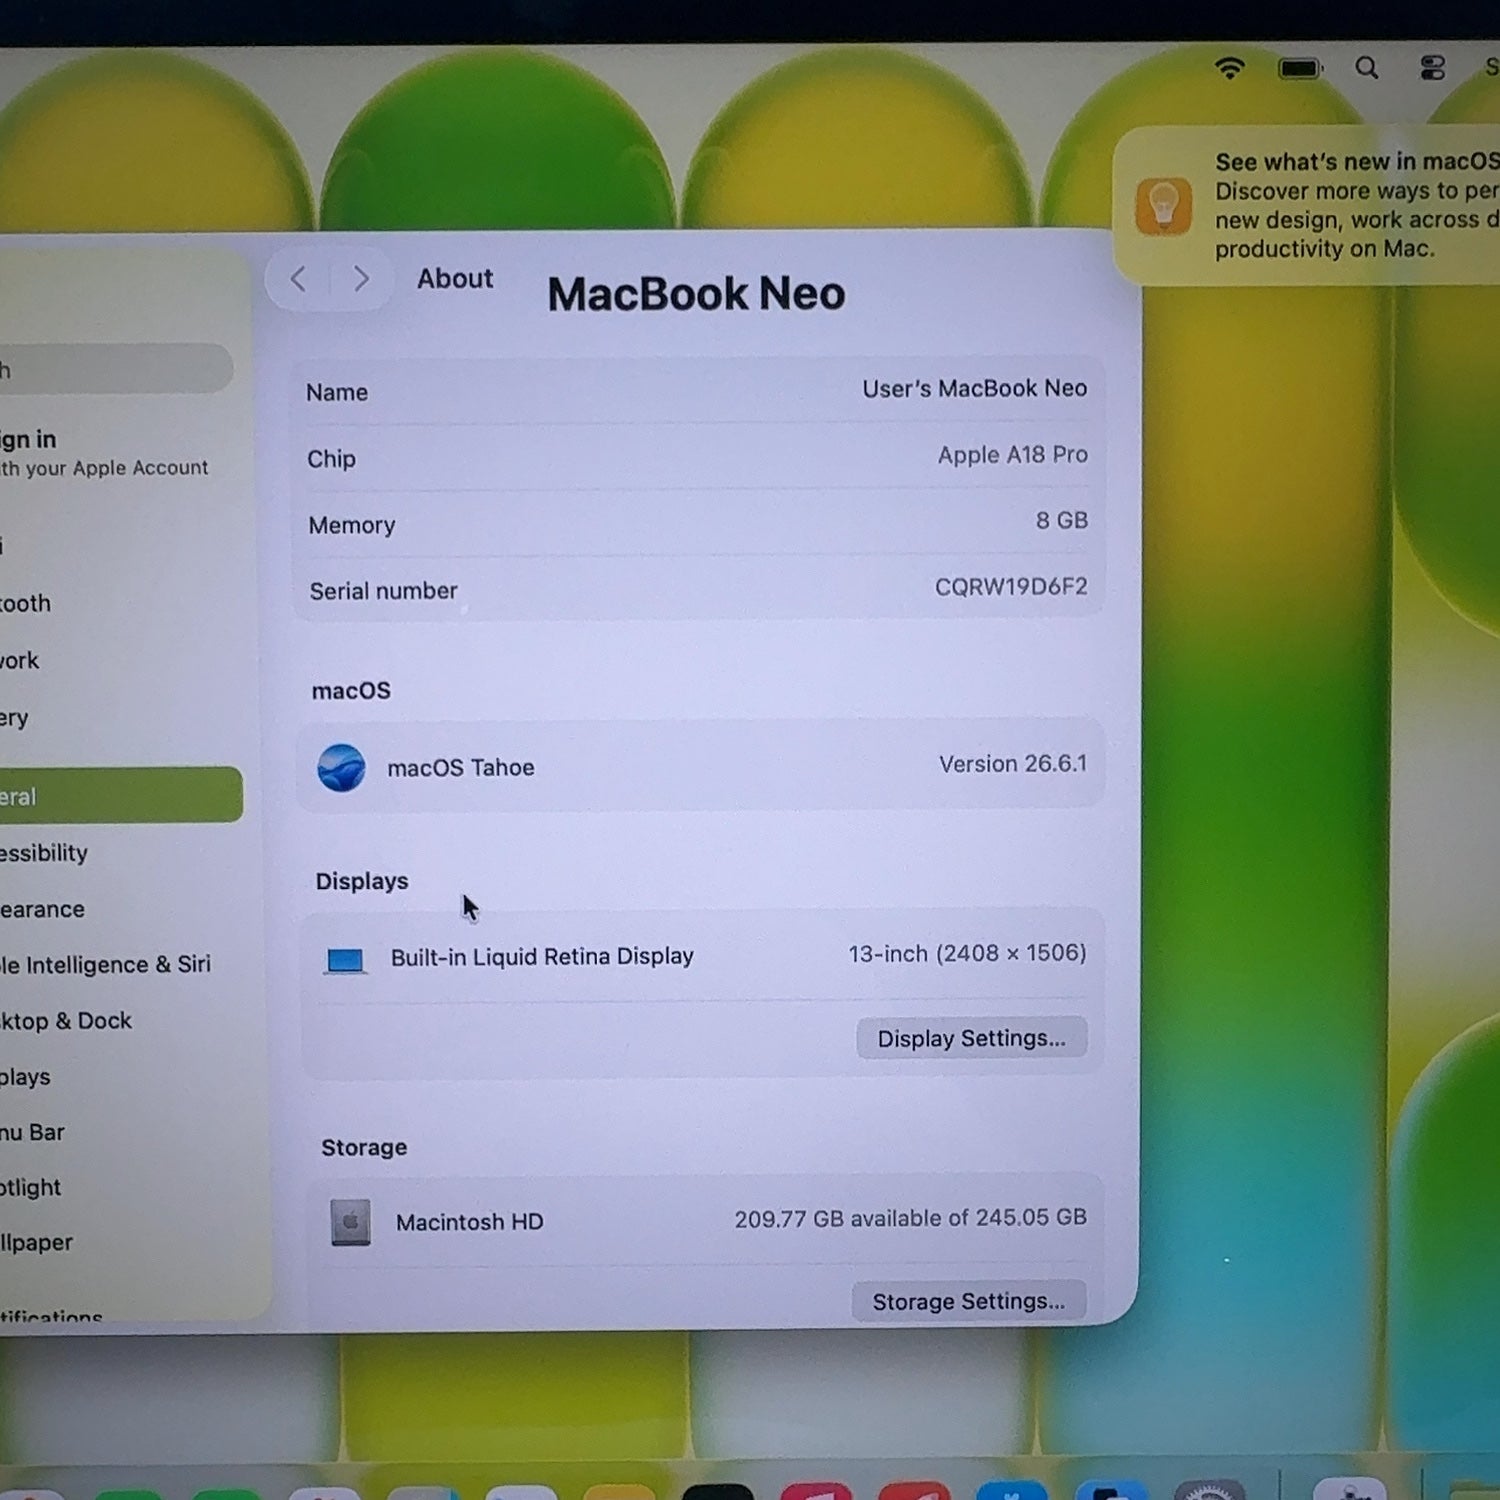This screenshot has width=1500, height=1500.
Task: Click the name "User's MacBook Neo"
Action: pyautogui.click(x=975, y=388)
